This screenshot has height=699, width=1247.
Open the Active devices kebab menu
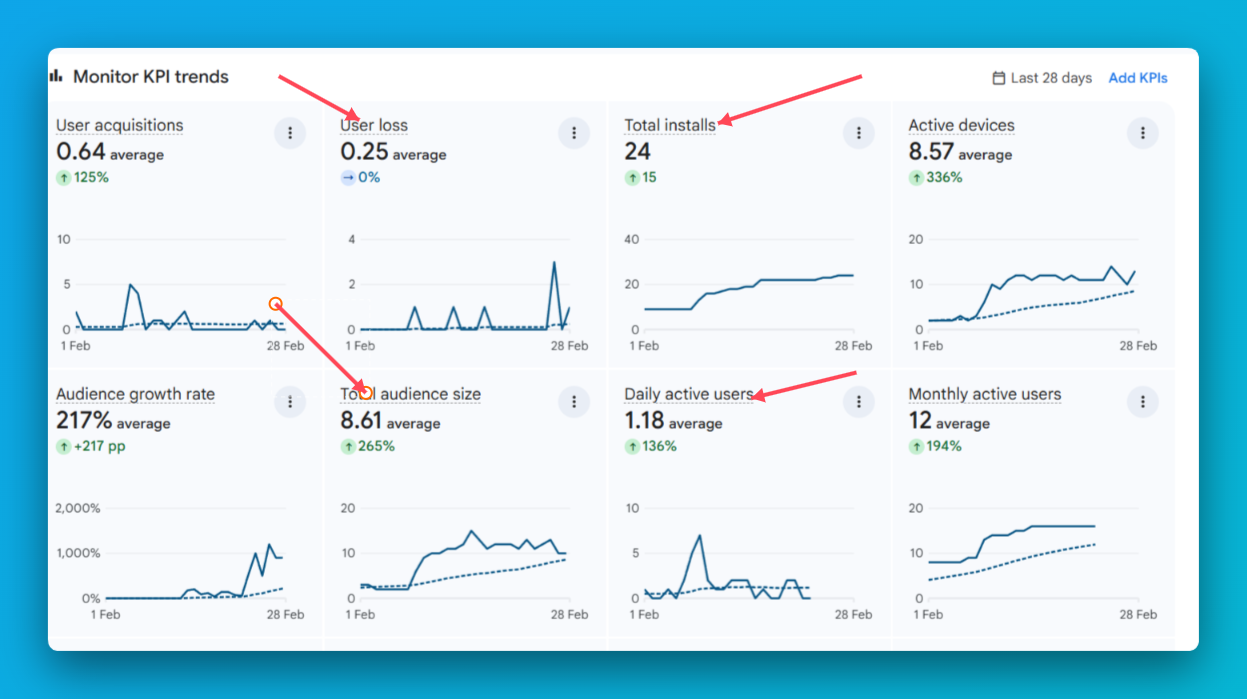tap(1142, 133)
